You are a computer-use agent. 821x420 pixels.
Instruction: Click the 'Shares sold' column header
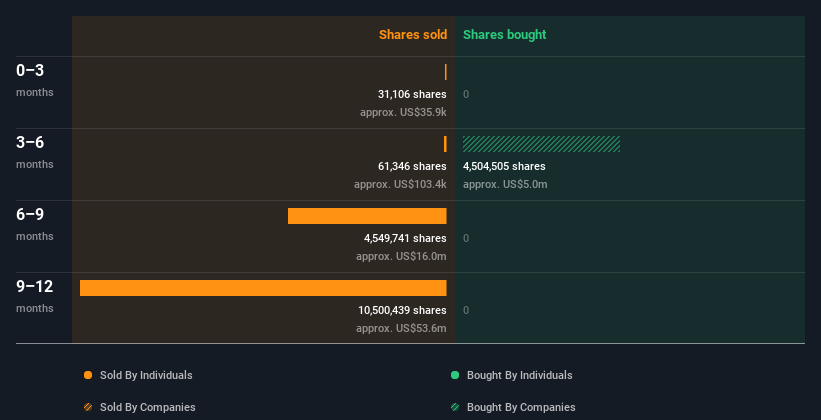tap(413, 35)
